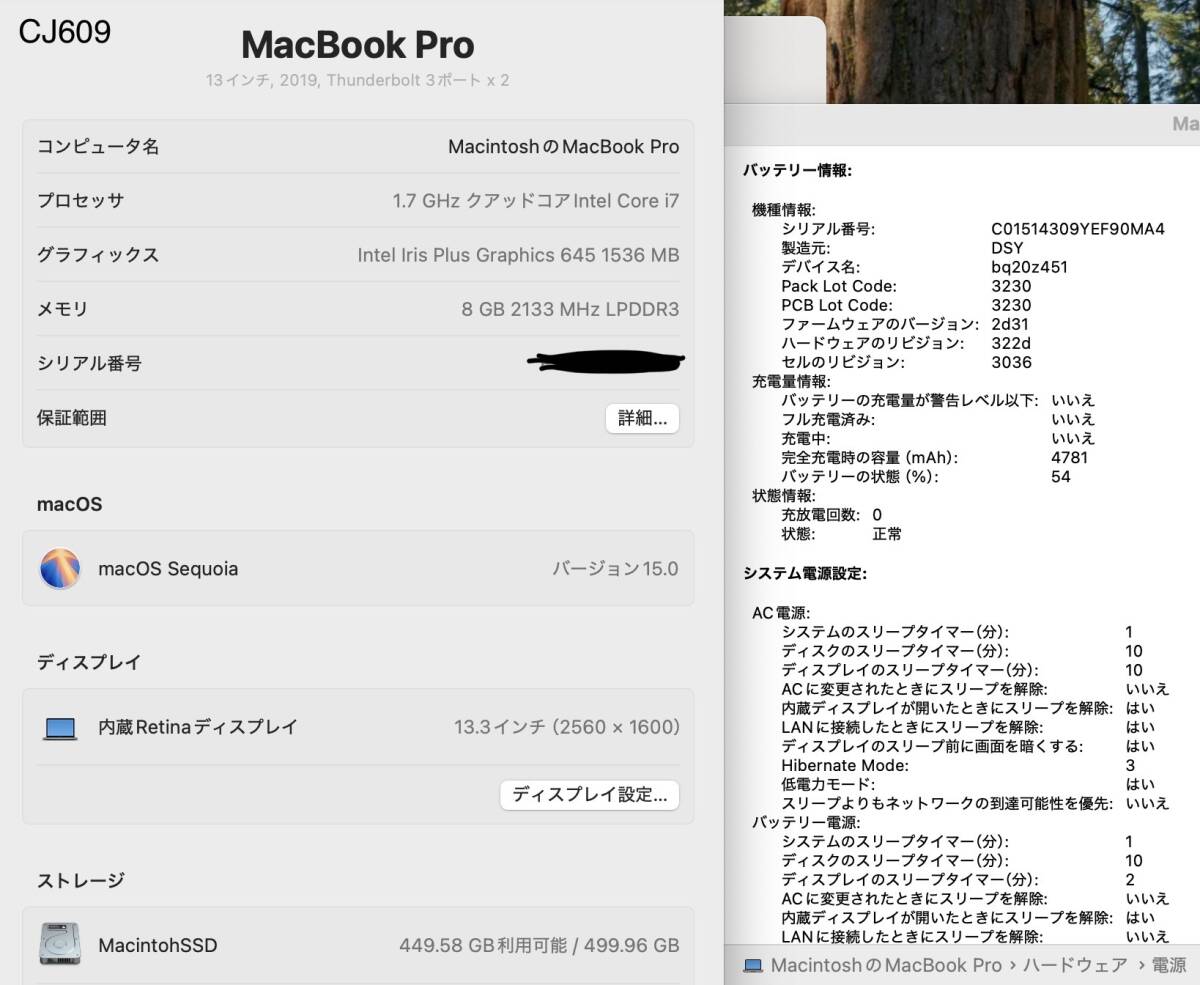Image resolution: width=1200 pixels, height=985 pixels.
Task: Select ハードウェア in the path bar
Action: pyautogui.click(x=1073, y=966)
